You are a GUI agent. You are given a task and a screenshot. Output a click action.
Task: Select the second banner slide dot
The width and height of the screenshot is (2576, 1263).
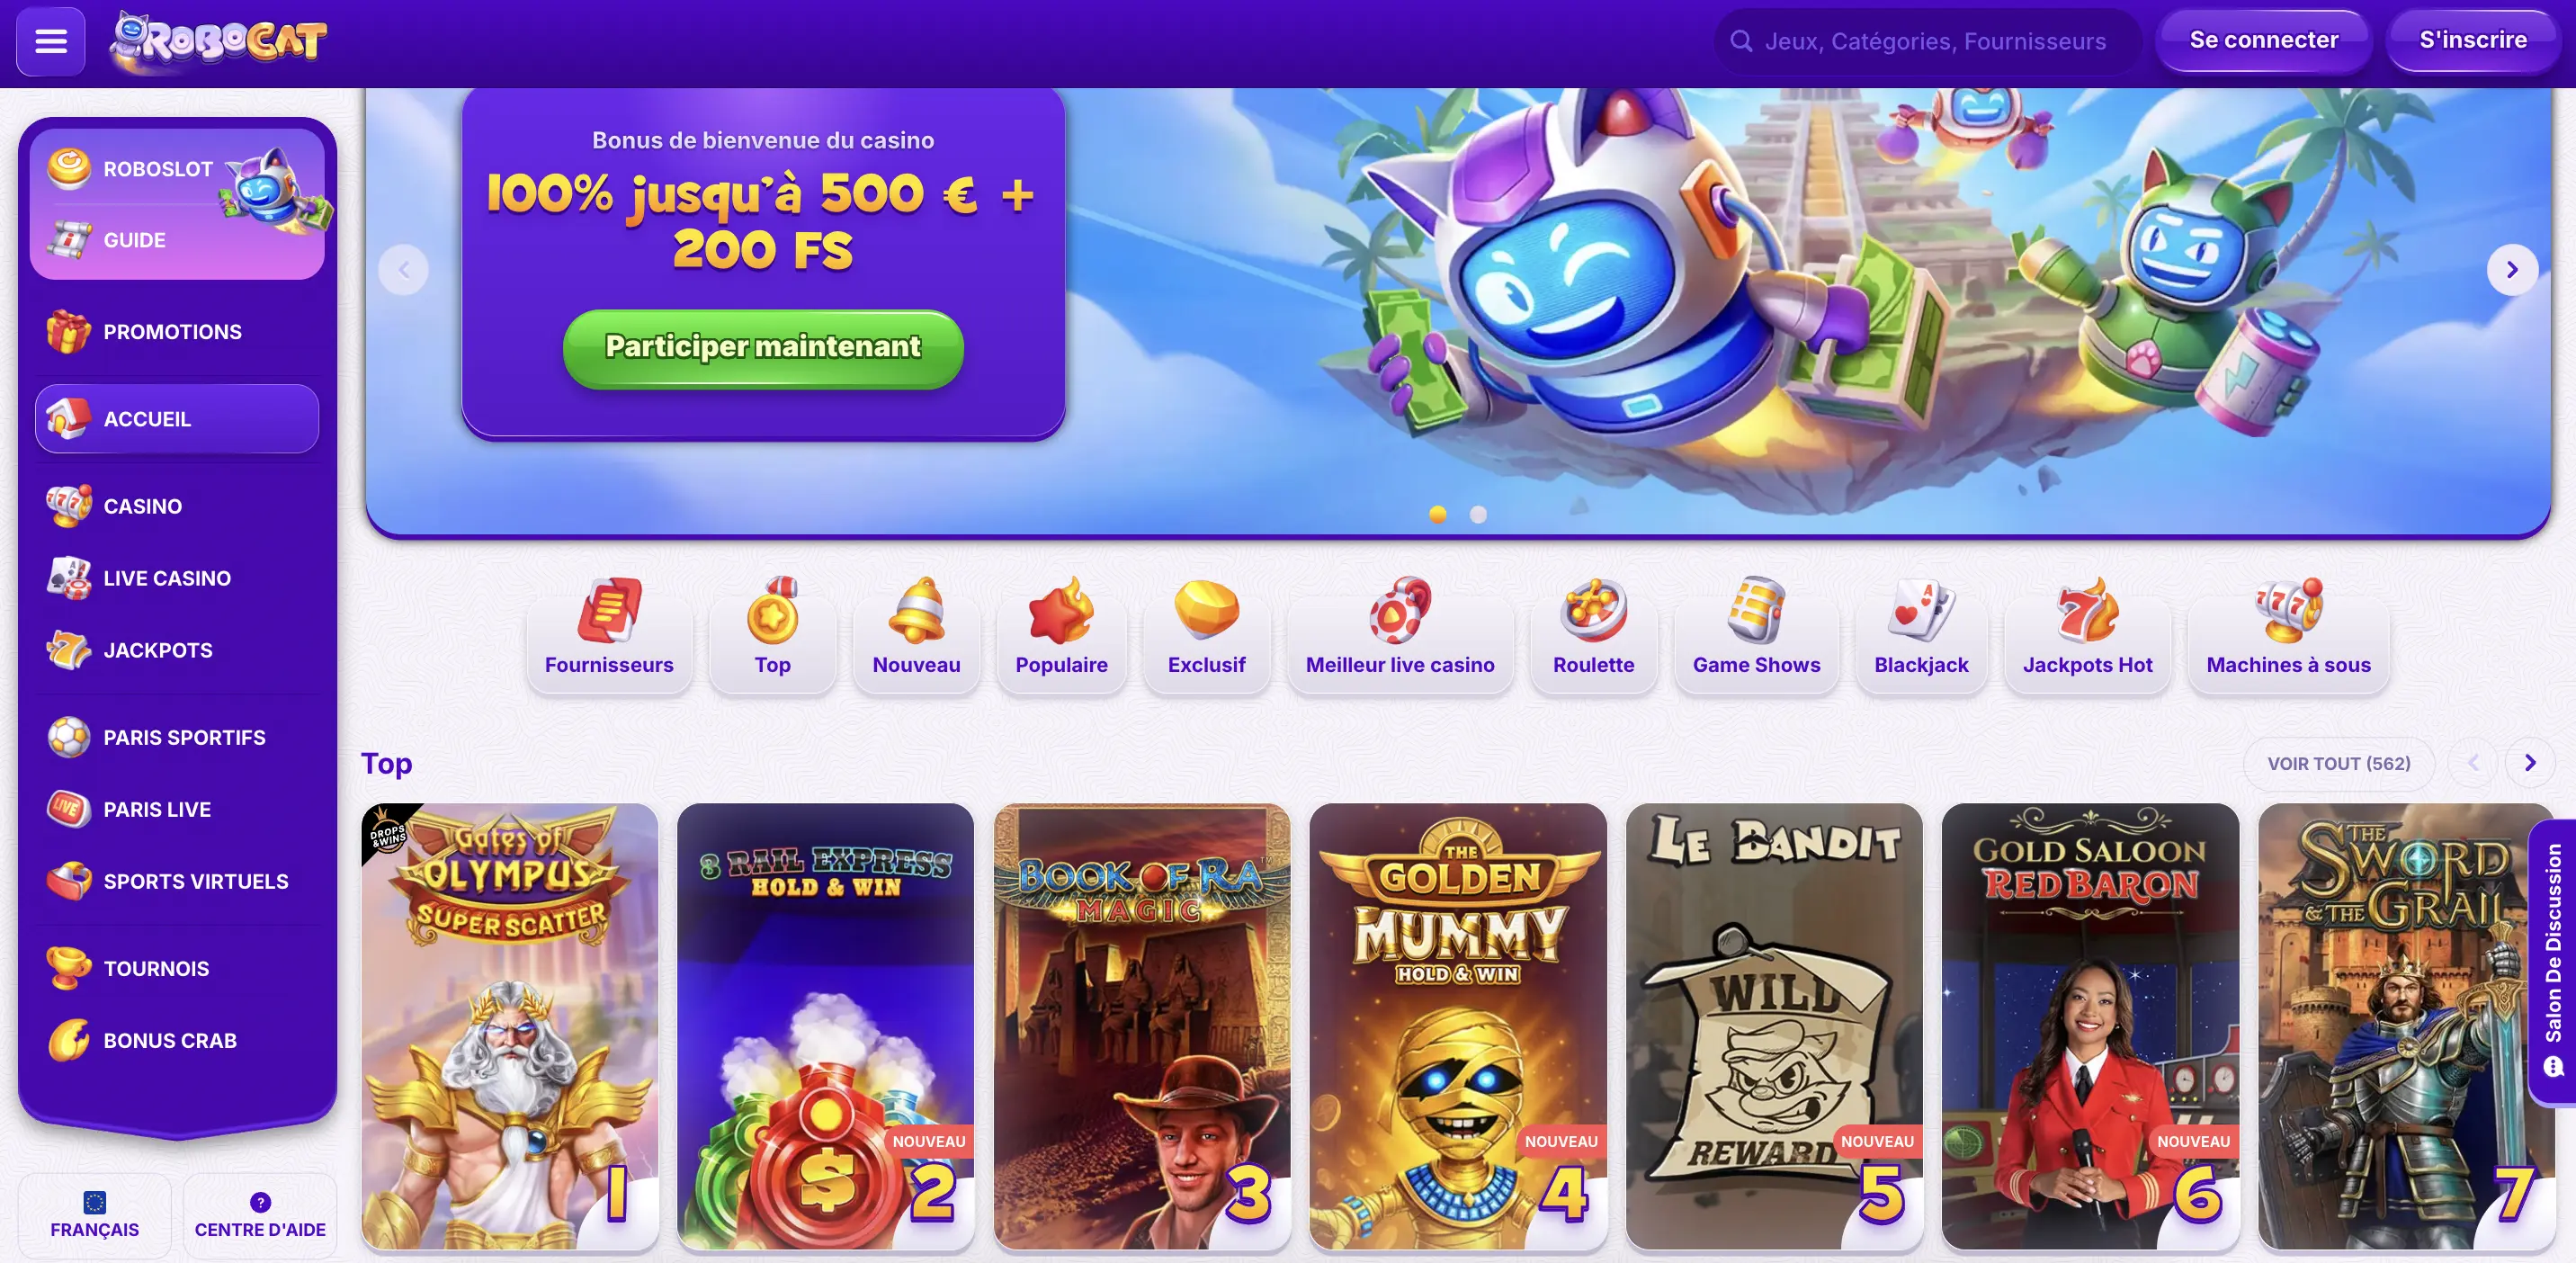(x=1478, y=514)
